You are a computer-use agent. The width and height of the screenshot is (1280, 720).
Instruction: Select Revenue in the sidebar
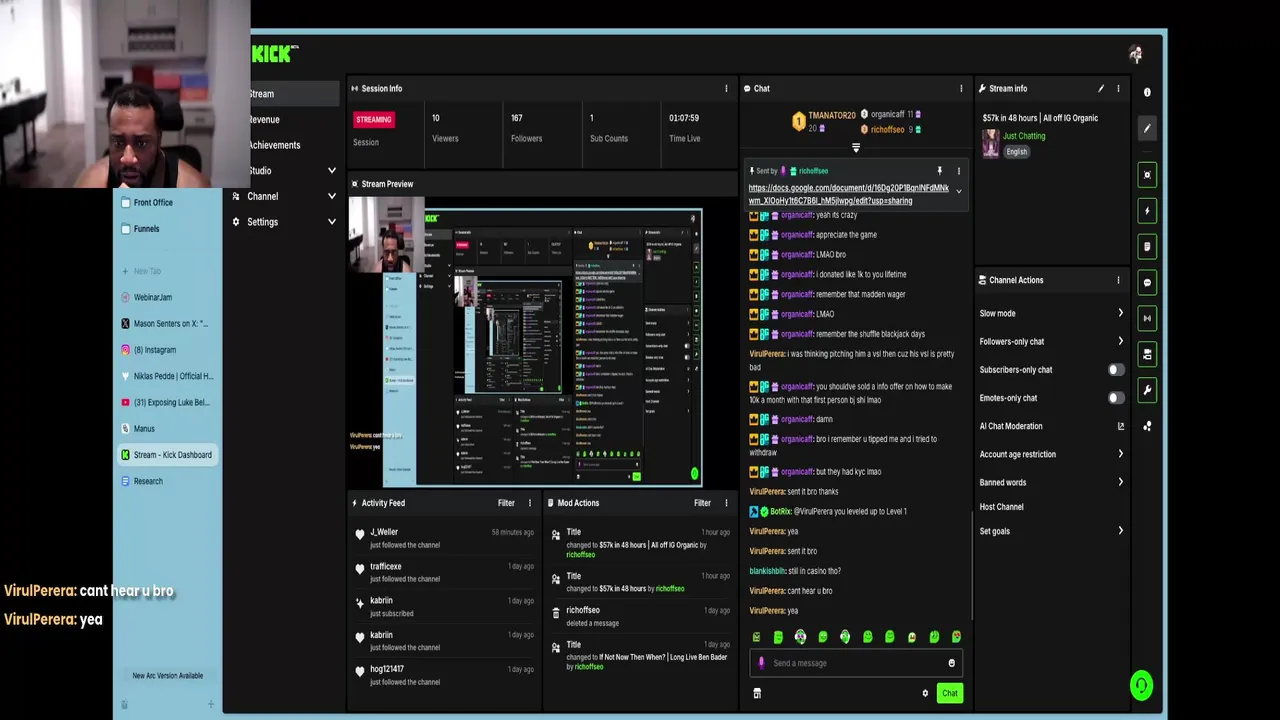pyautogui.click(x=264, y=119)
